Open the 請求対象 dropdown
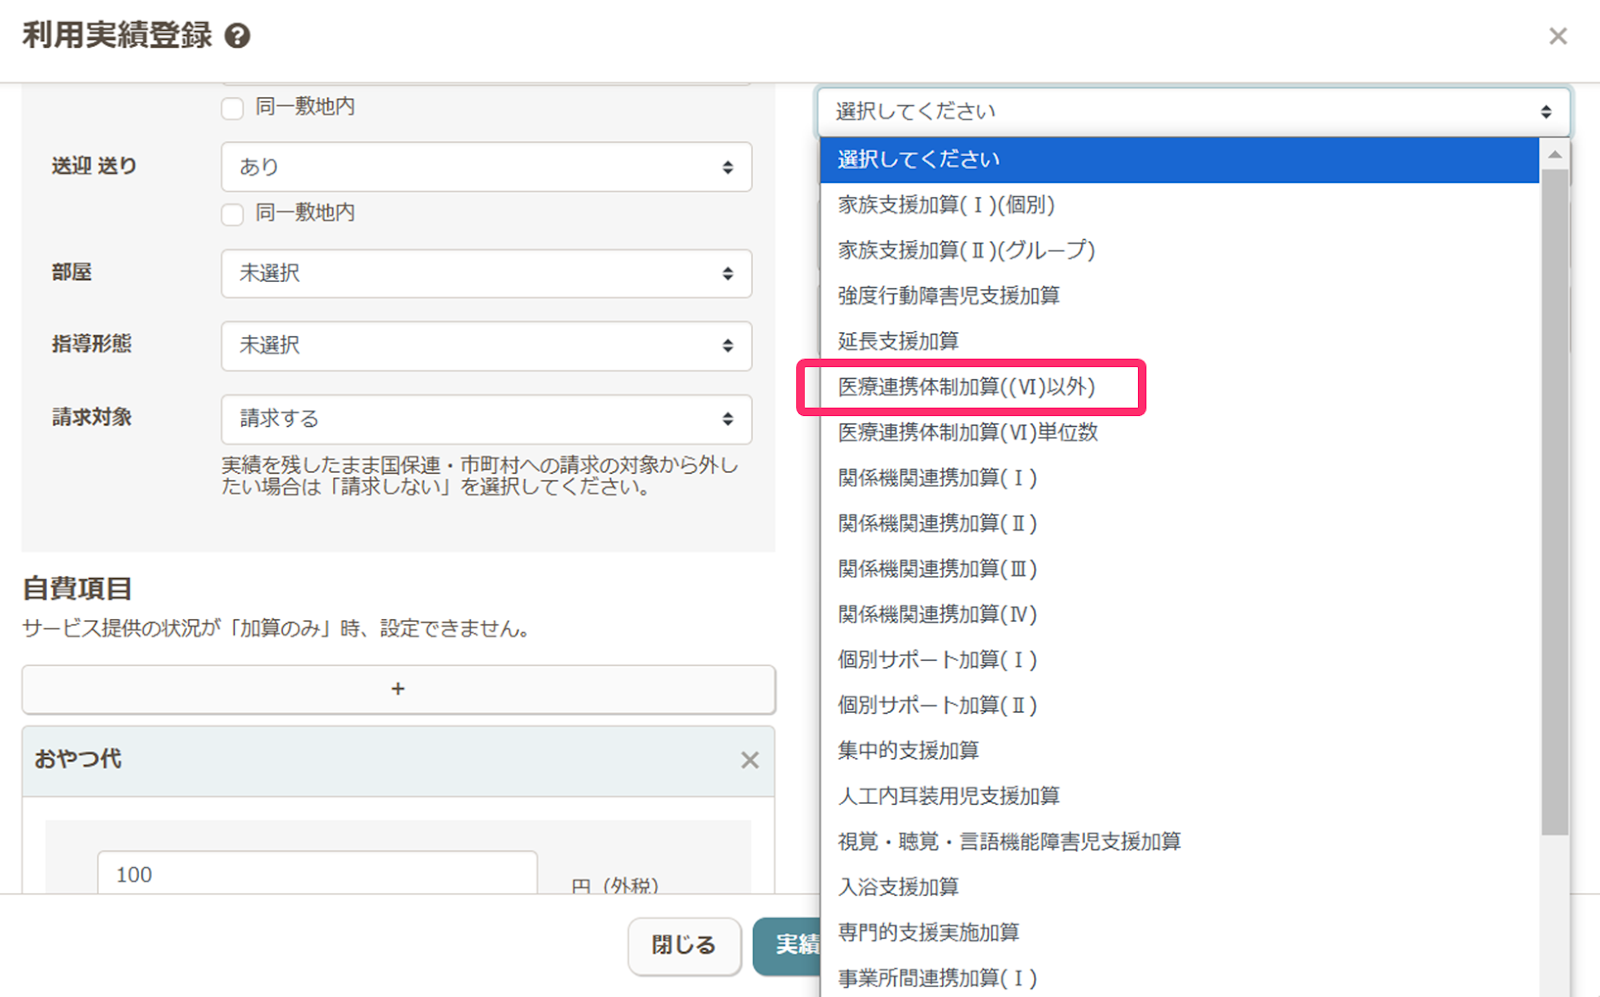 486,419
